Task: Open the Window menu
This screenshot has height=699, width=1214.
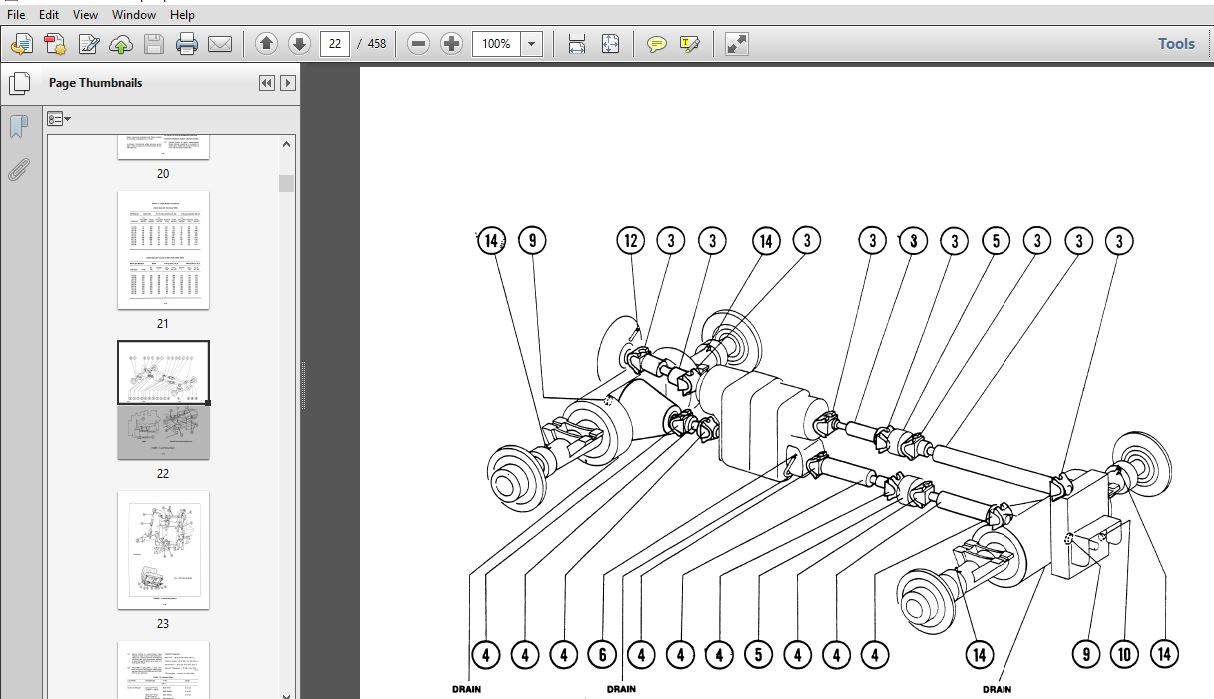Action: [134, 15]
